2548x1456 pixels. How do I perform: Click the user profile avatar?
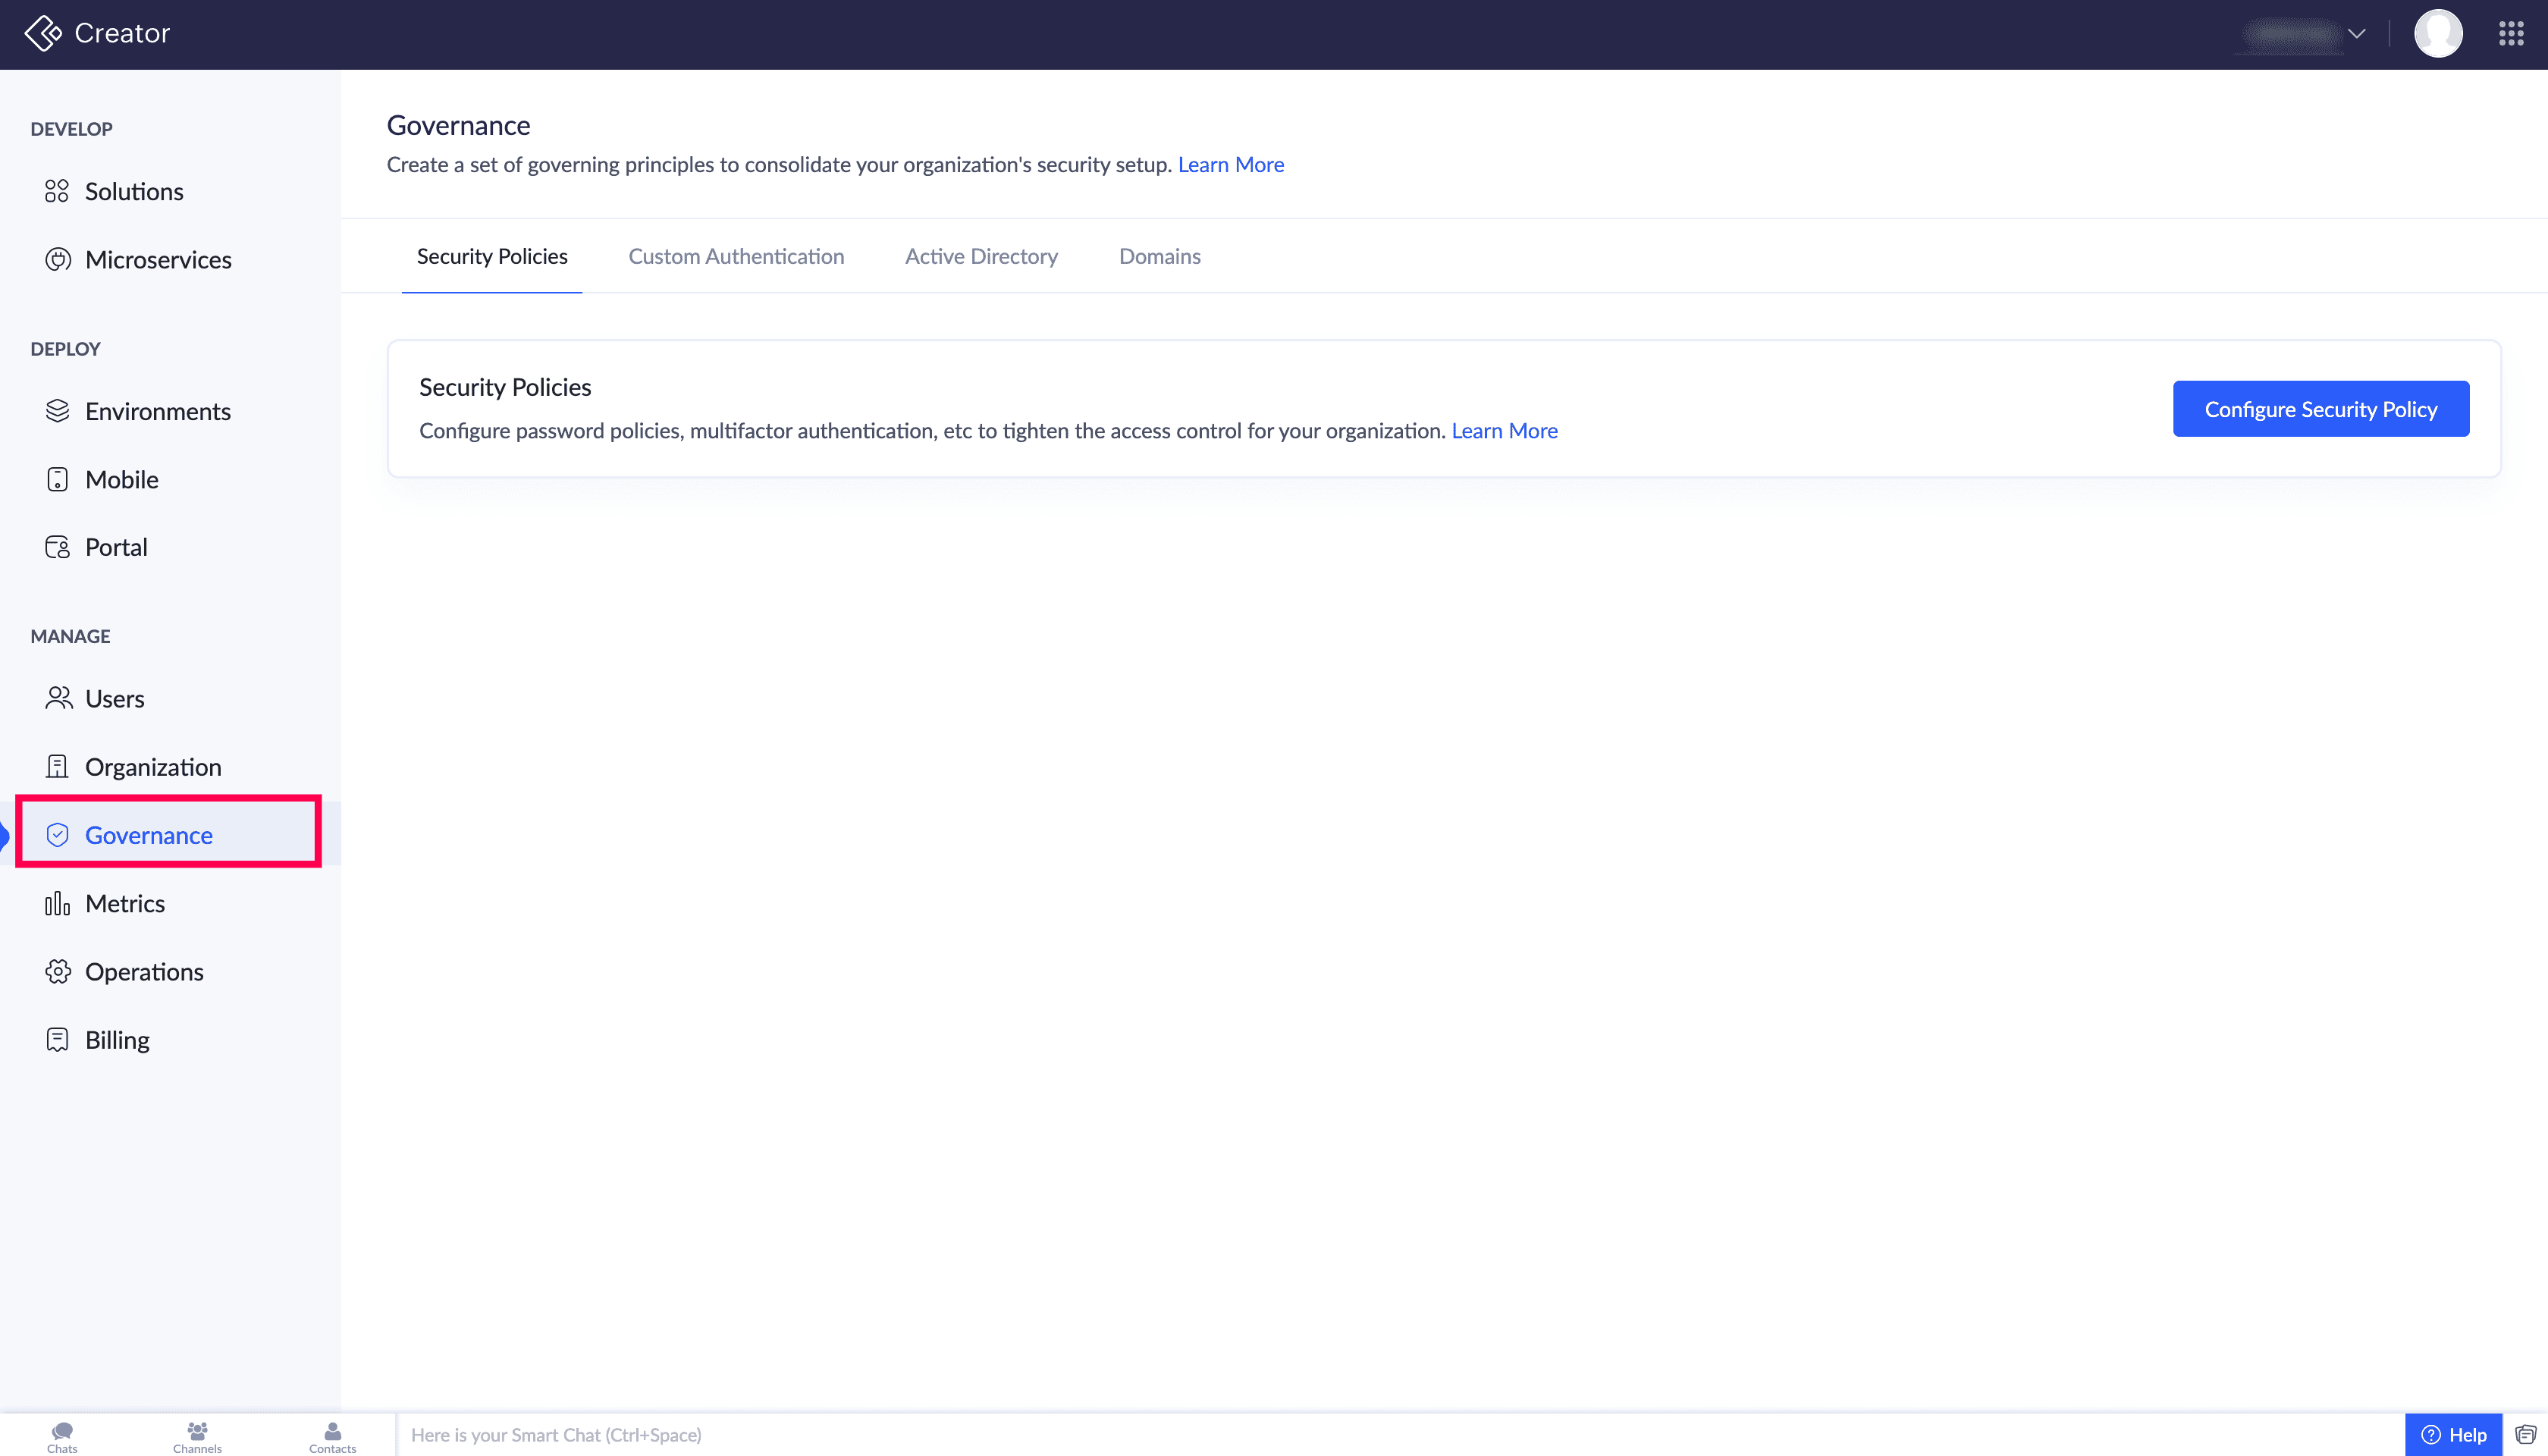tap(2438, 34)
